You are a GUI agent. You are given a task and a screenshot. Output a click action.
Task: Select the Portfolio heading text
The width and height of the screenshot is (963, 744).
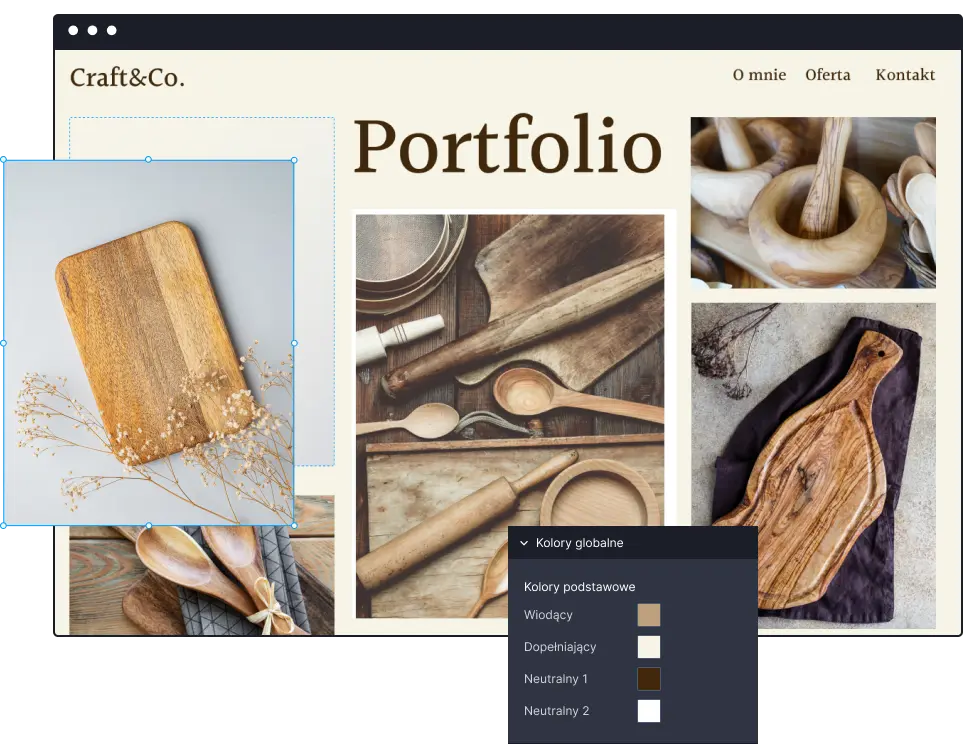(507, 147)
